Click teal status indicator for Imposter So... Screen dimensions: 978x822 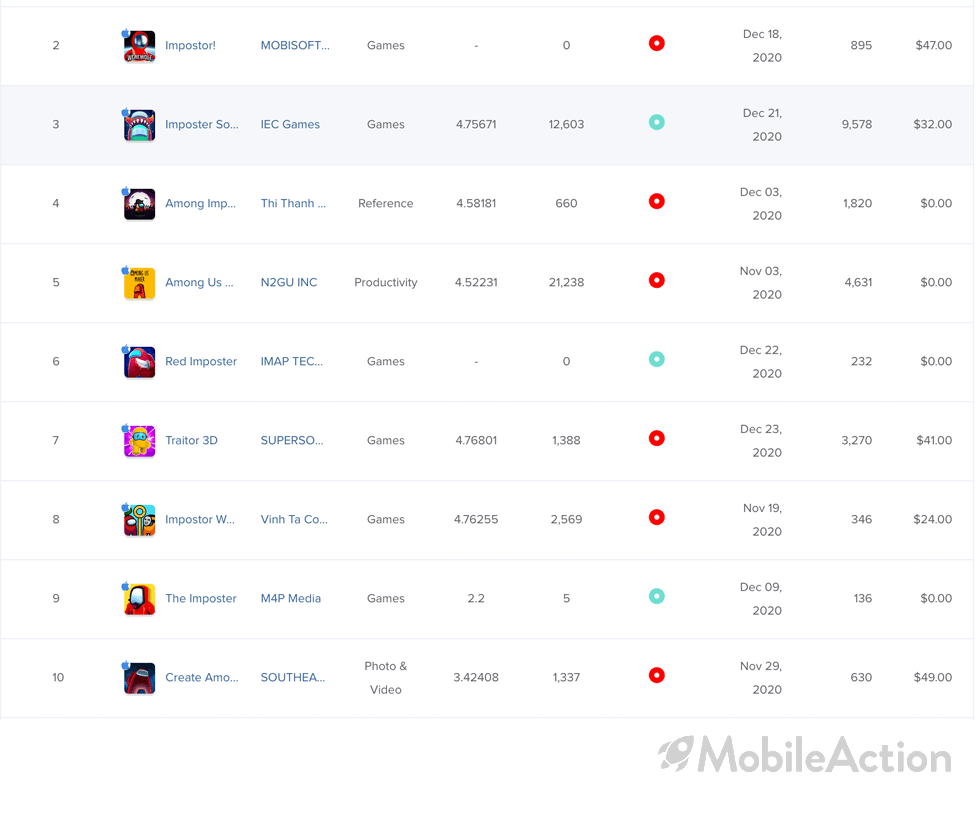tap(656, 122)
